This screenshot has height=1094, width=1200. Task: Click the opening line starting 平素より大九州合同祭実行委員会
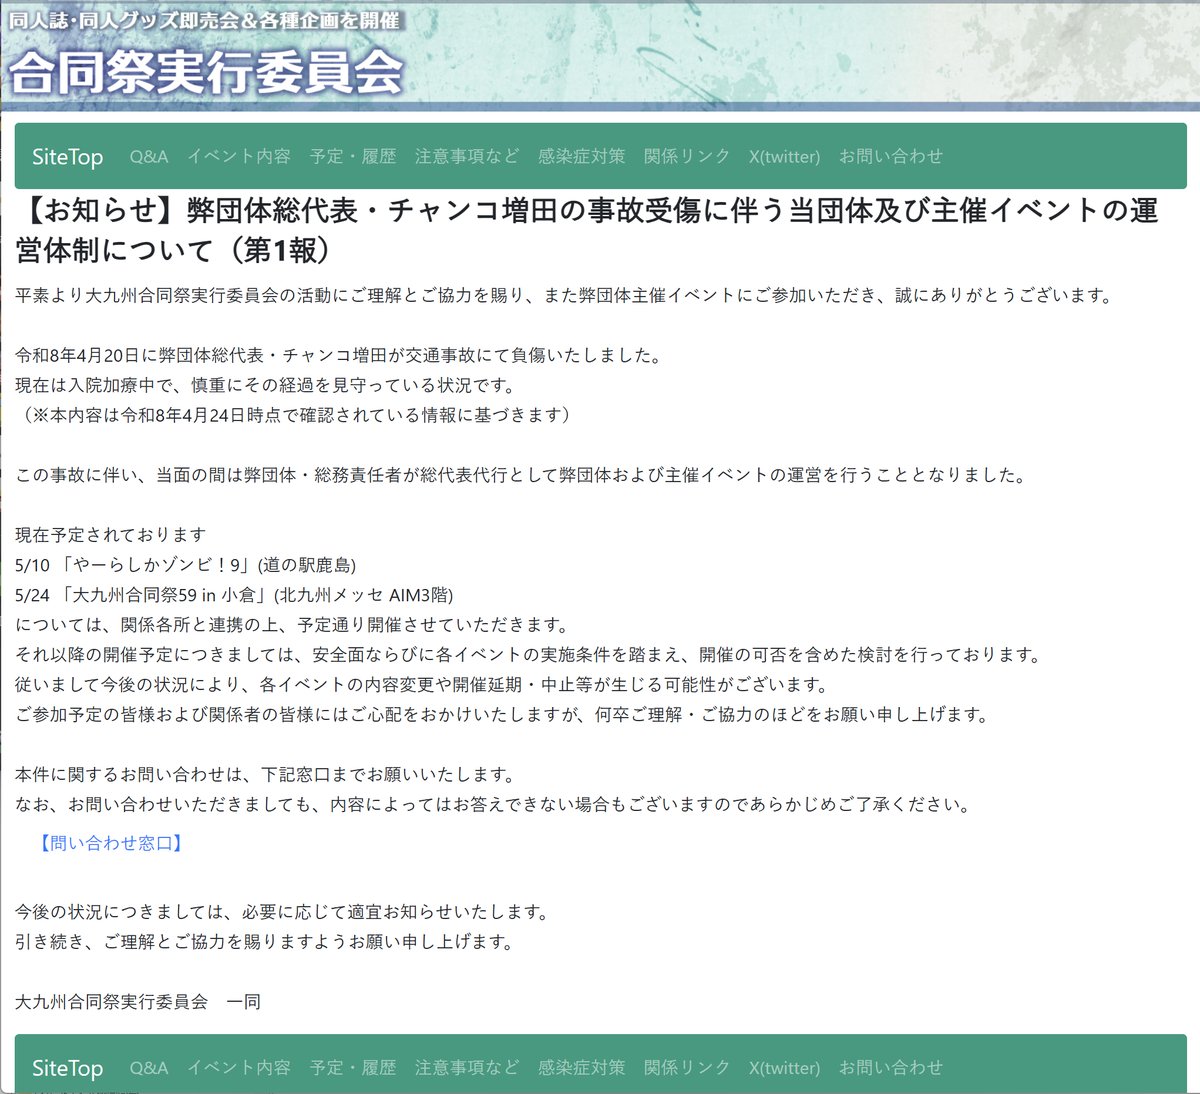(x=564, y=295)
